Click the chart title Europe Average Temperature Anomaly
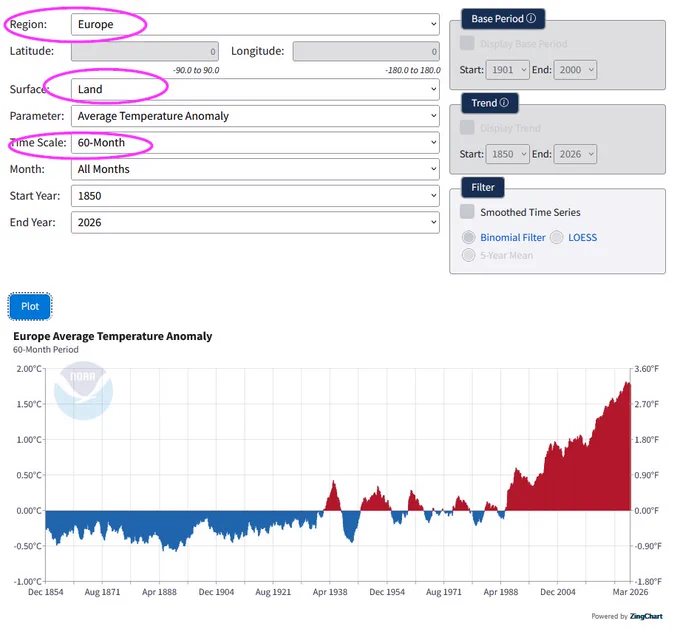The height and width of the screenshot is (629, 680). (x=113, y=336)
